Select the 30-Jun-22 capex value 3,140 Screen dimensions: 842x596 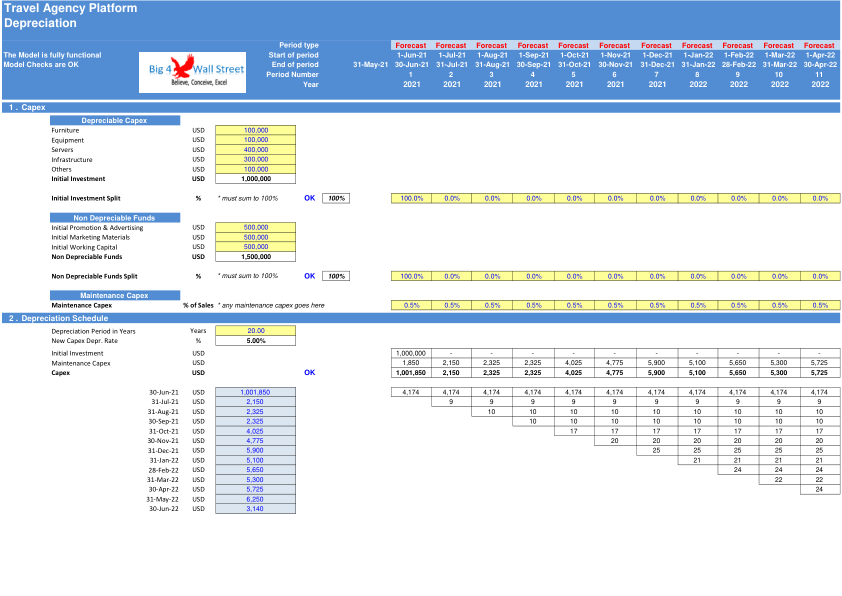(x=256, y=508)
